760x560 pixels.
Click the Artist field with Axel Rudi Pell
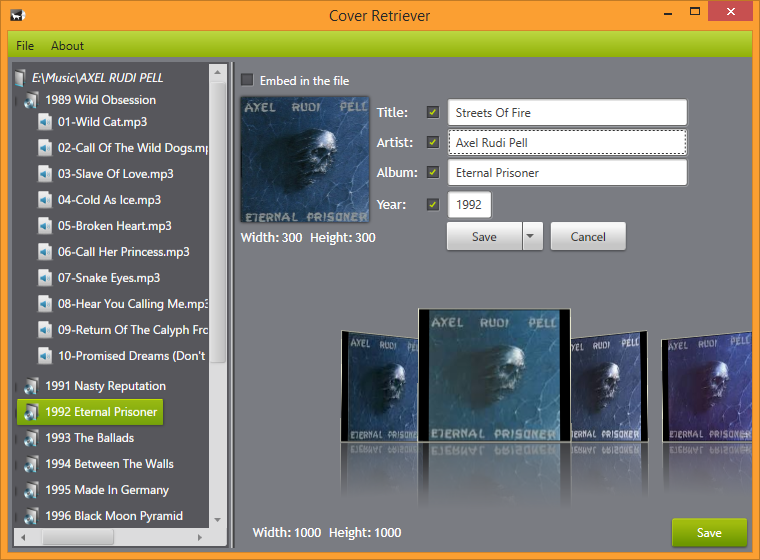tap(567, 143)
